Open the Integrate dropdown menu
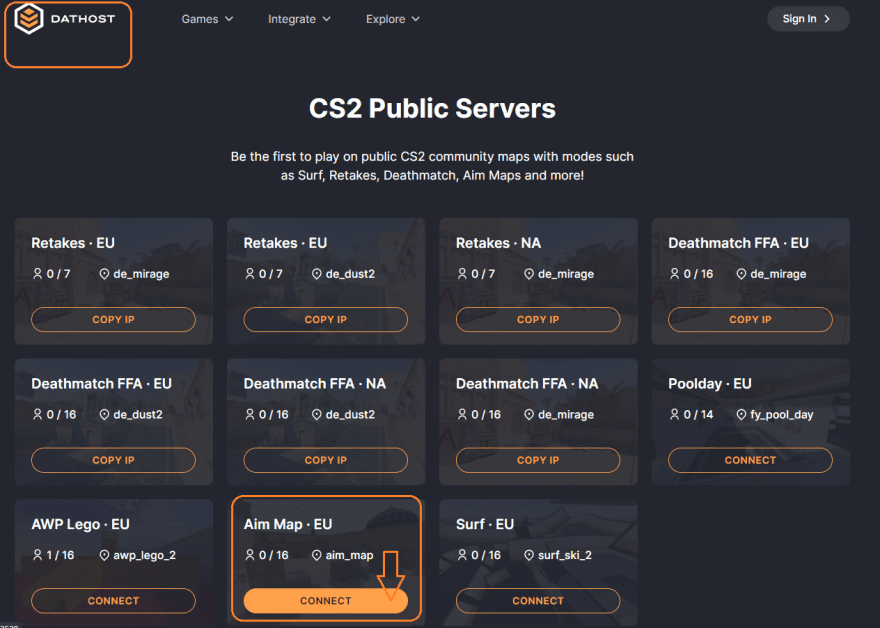The height and width of the screenshot is (628, 880). coord(299,19)
